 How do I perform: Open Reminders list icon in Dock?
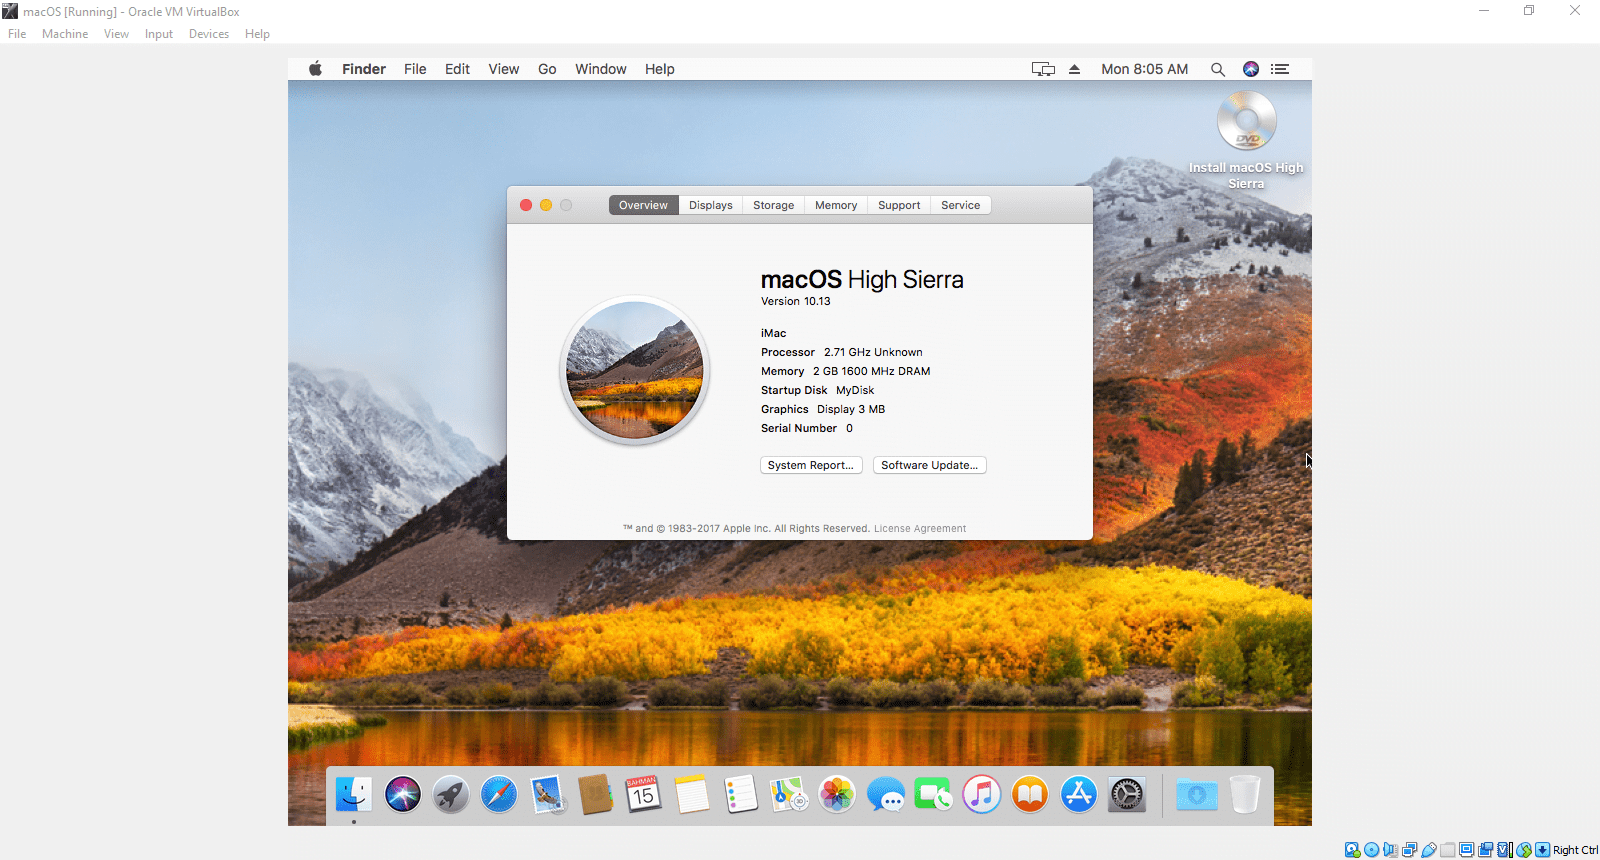coord(740,795)
